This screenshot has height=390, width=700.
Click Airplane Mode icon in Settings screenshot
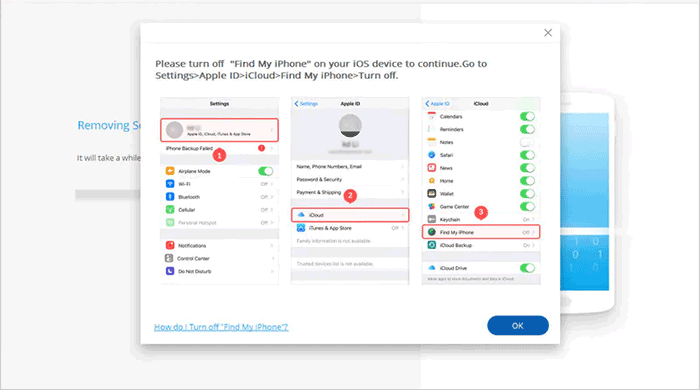[x=170, y=171]
